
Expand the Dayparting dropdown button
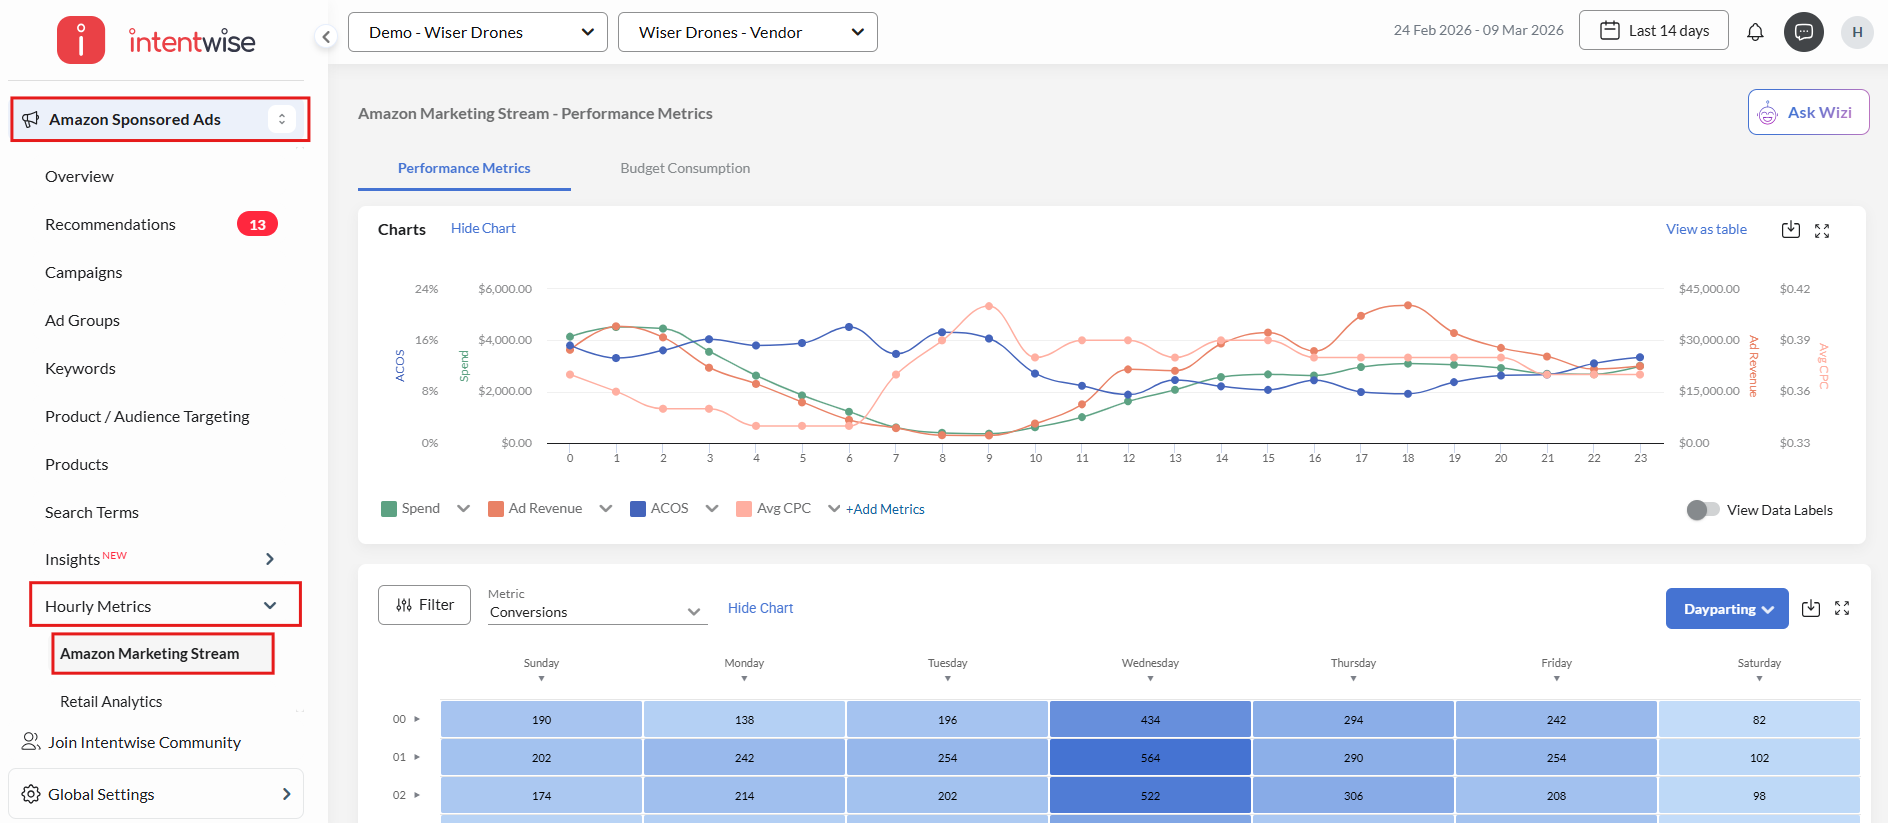pyautogui.click(x=1727, y=609)
